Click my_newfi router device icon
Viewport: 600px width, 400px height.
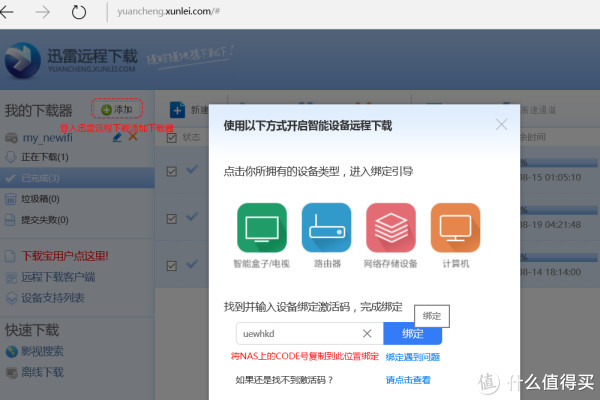click(11, 138)
